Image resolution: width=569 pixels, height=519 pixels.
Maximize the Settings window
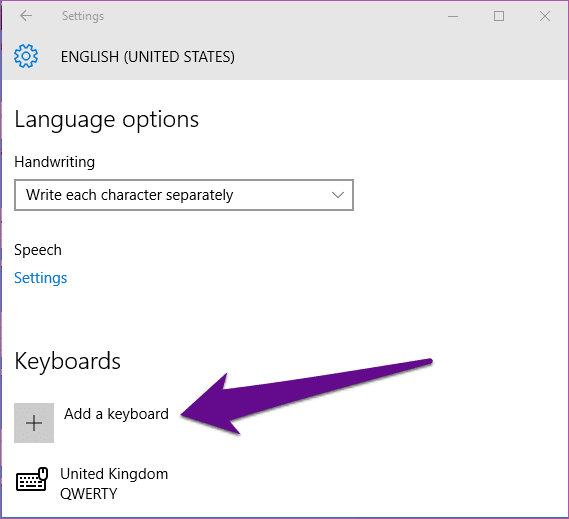tap(499, 16)
